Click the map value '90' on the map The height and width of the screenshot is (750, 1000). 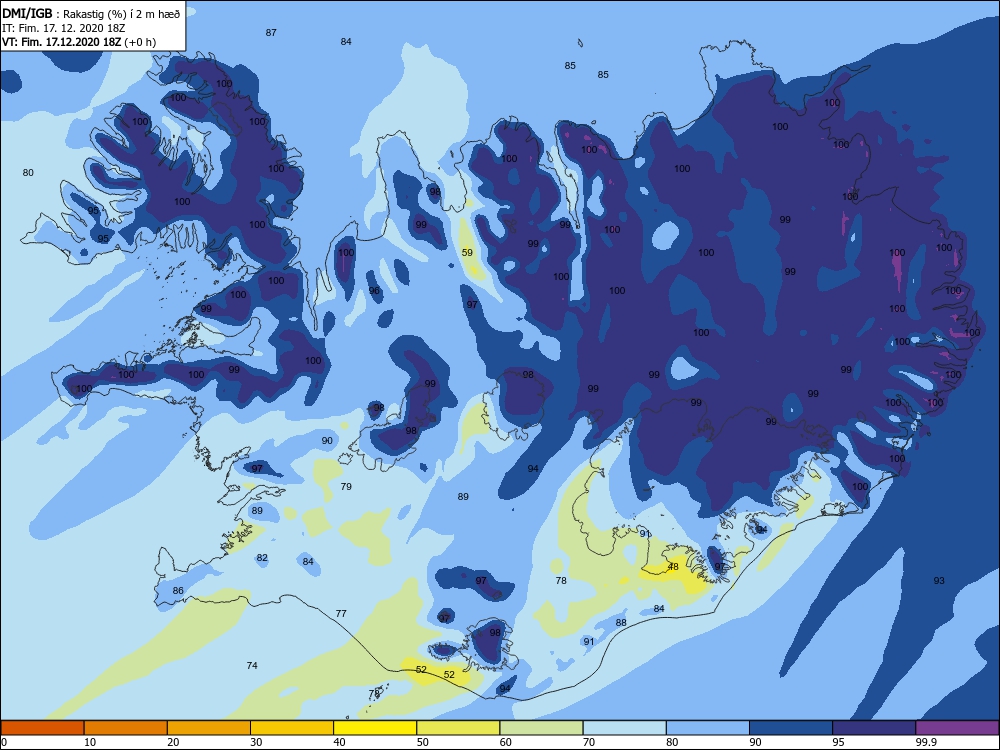[327, 441]
